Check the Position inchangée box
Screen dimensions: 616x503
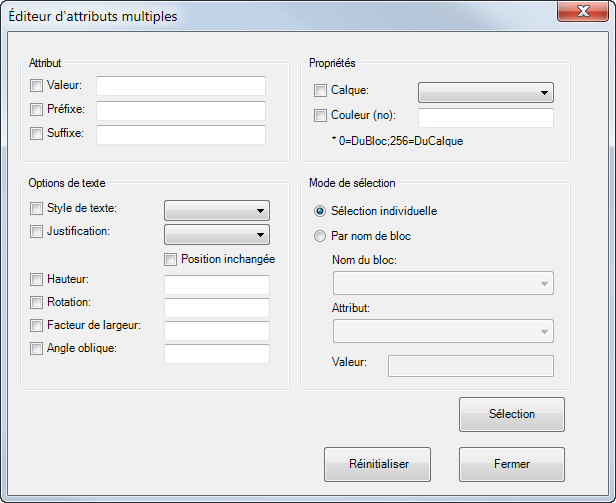click(x=170, y=259)
